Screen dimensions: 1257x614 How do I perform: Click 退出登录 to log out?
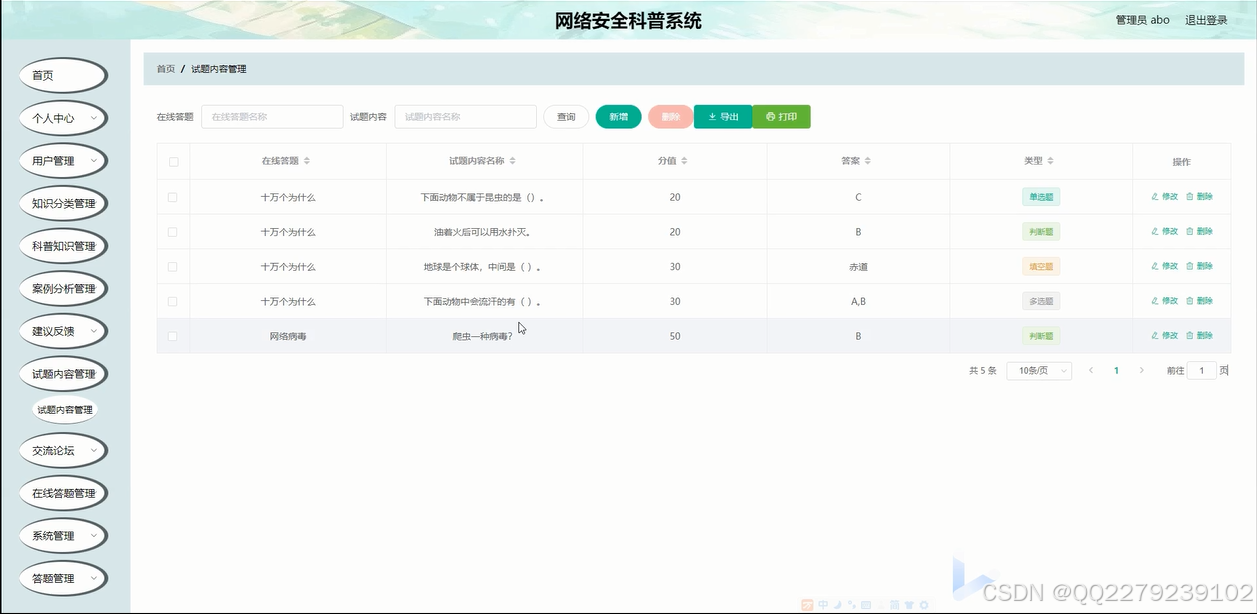pyautogui.click(x=1206, y=19)
